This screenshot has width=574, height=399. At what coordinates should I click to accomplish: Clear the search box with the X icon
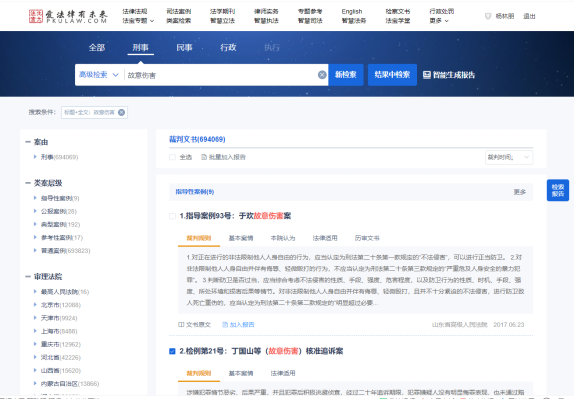(x=322, y=75)
